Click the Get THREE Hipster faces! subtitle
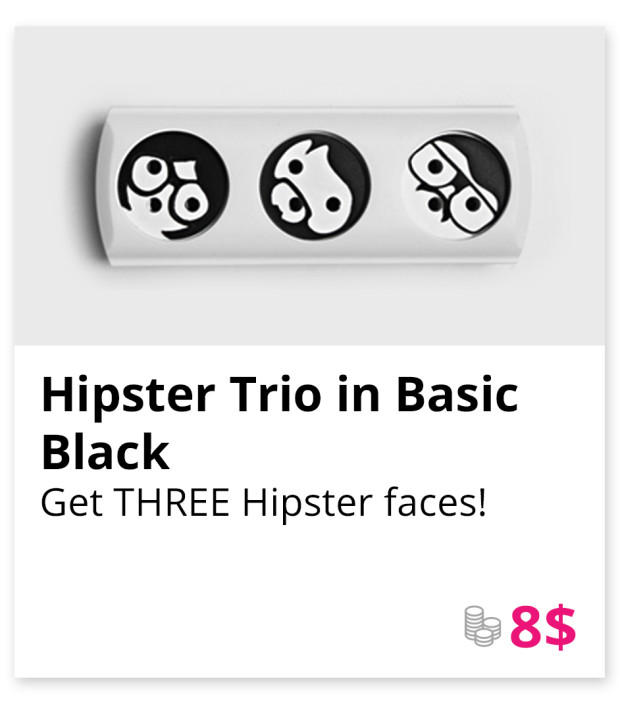The width and height of the screenshot is (620, 704). coord(263,502)
